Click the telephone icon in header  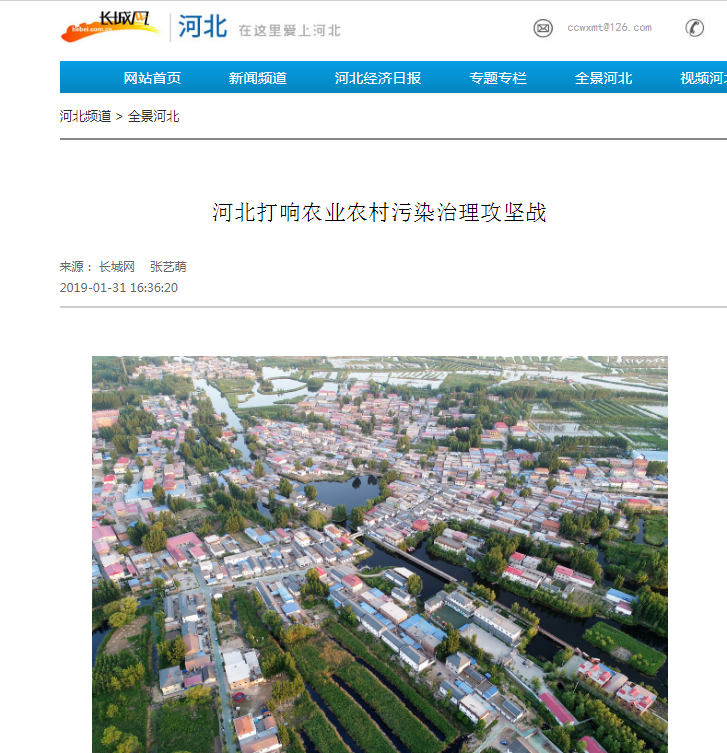[x=694, y=28]
